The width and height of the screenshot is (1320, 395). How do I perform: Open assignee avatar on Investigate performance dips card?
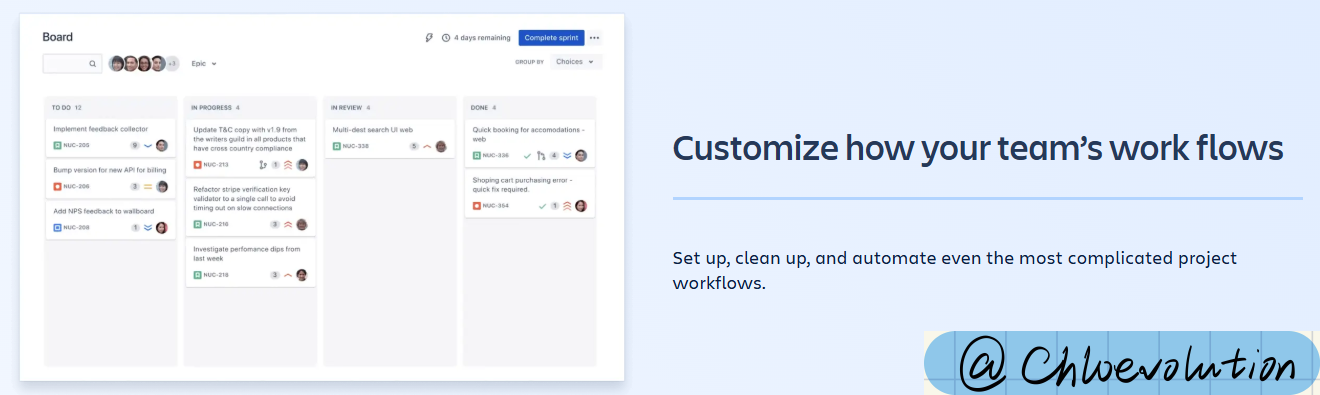click(302, 274)
